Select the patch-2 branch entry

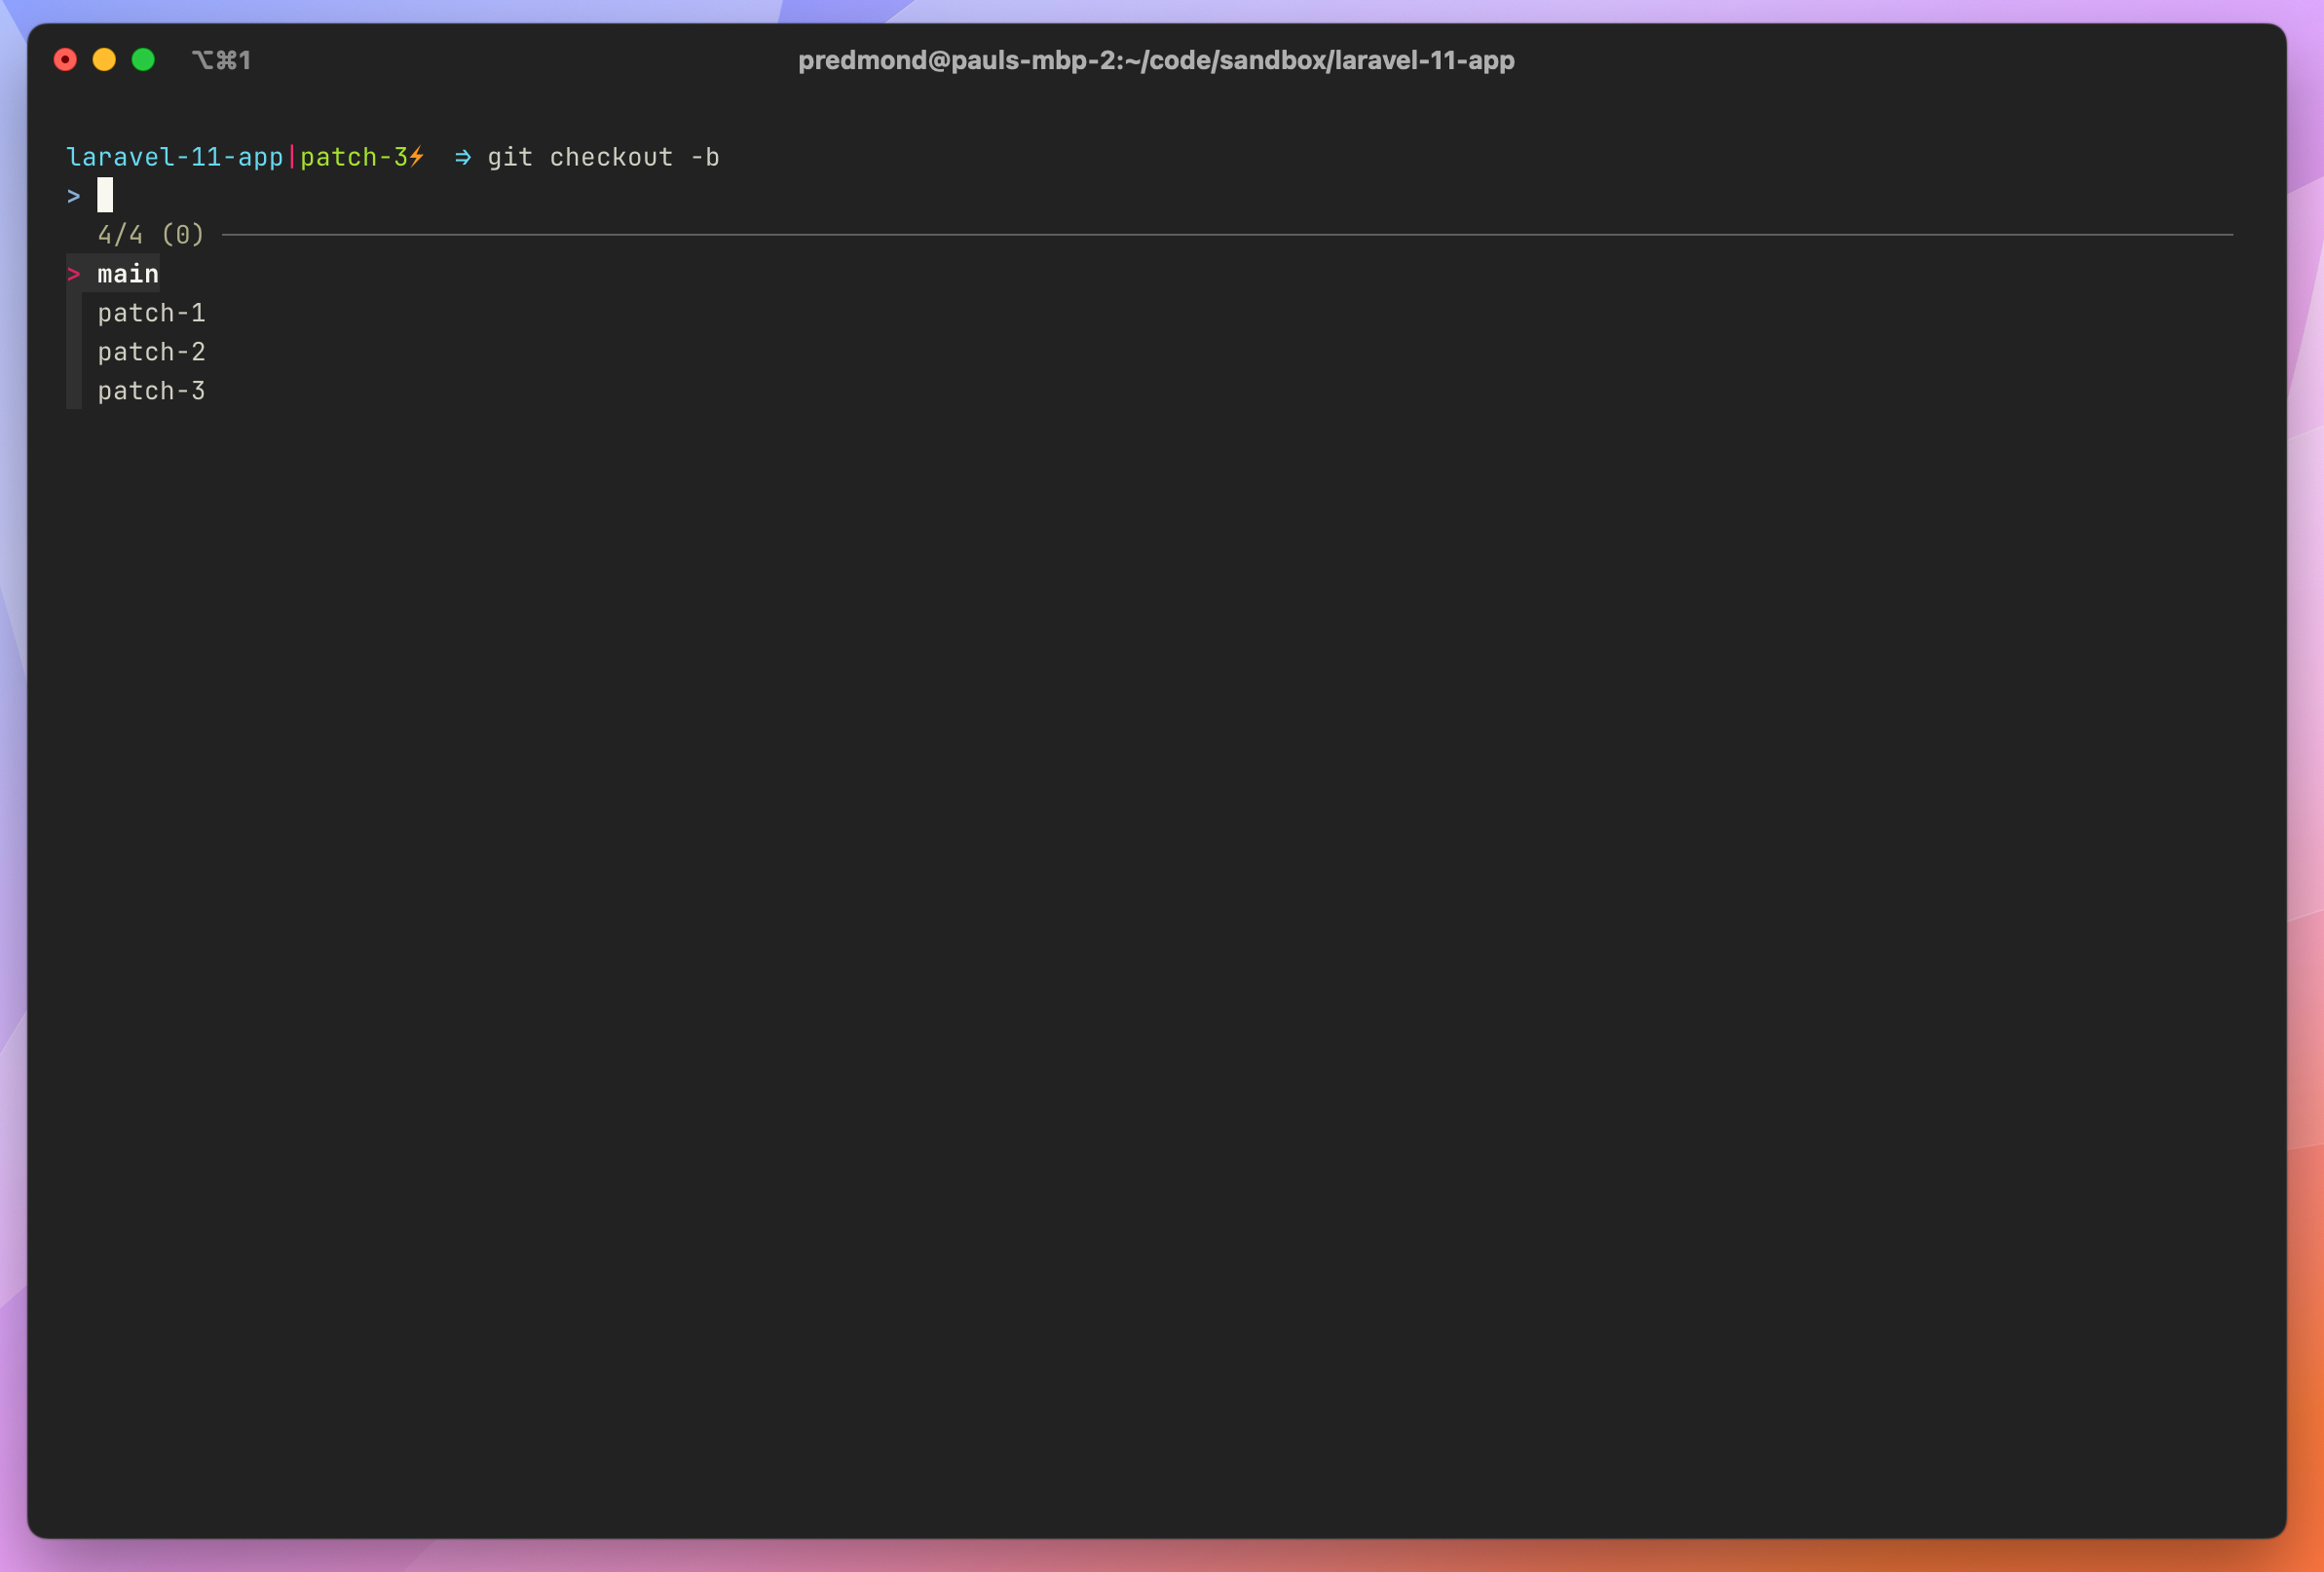[151, 352]
